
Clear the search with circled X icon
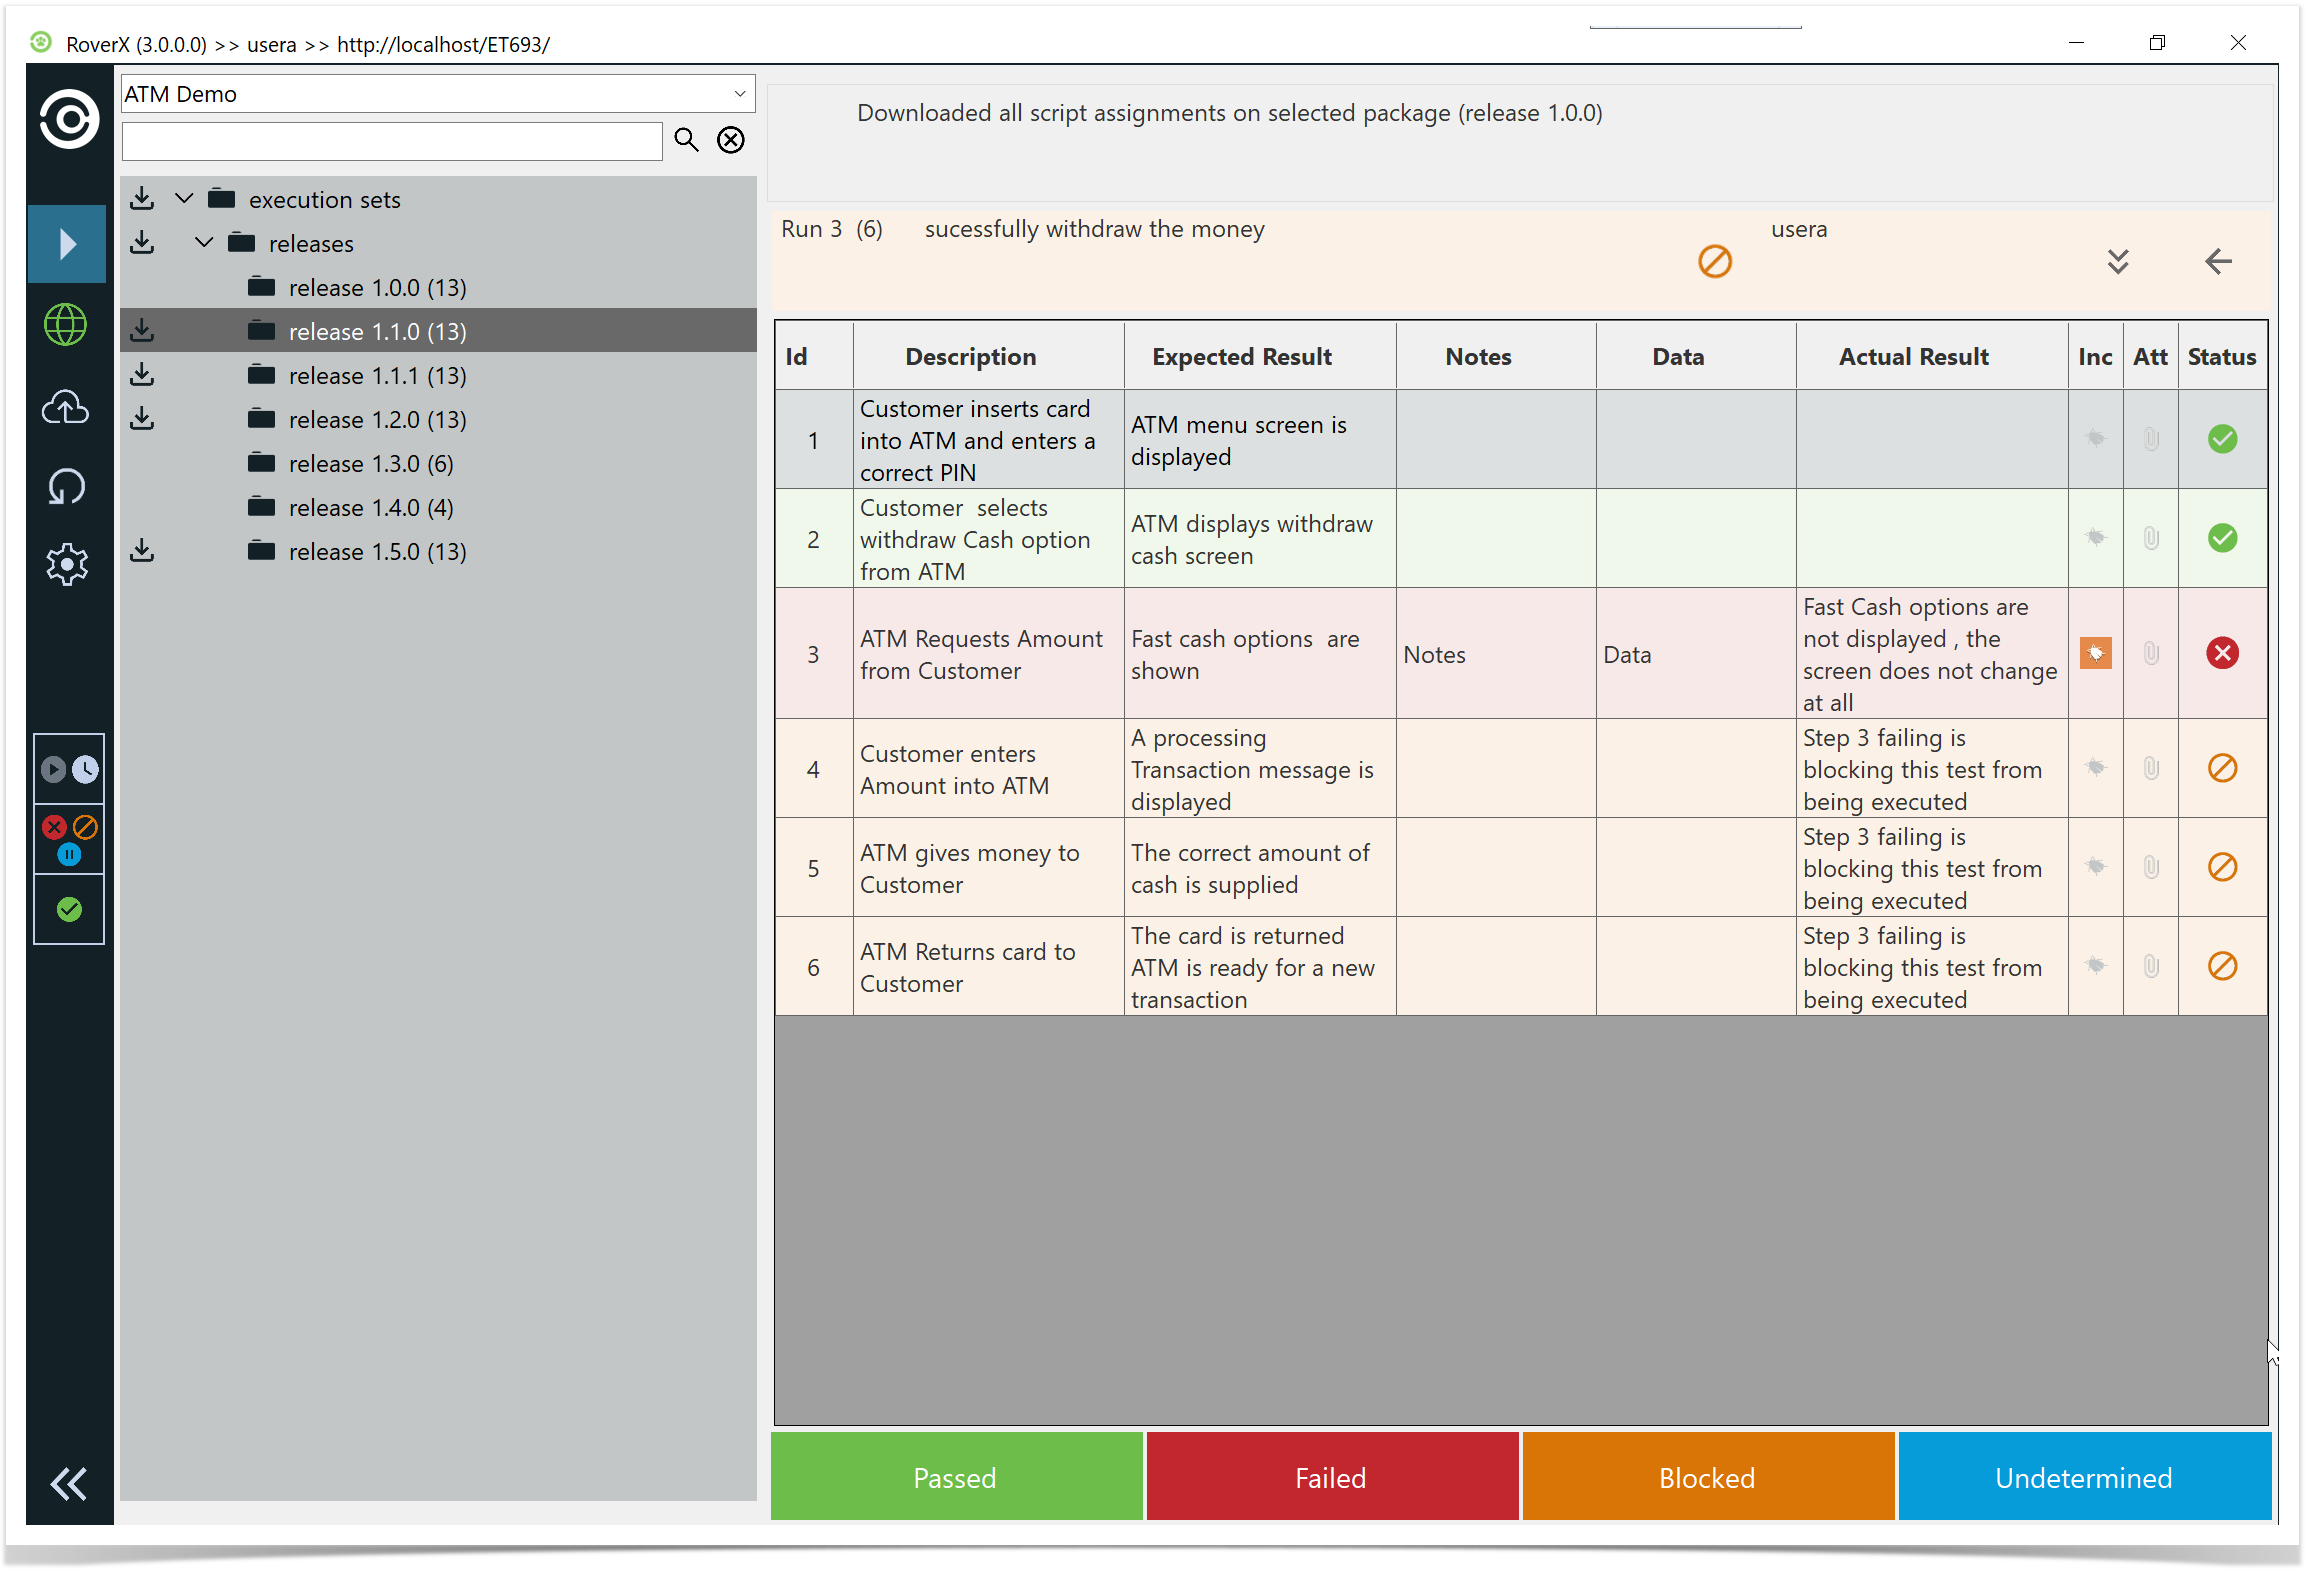pos(731,140)
